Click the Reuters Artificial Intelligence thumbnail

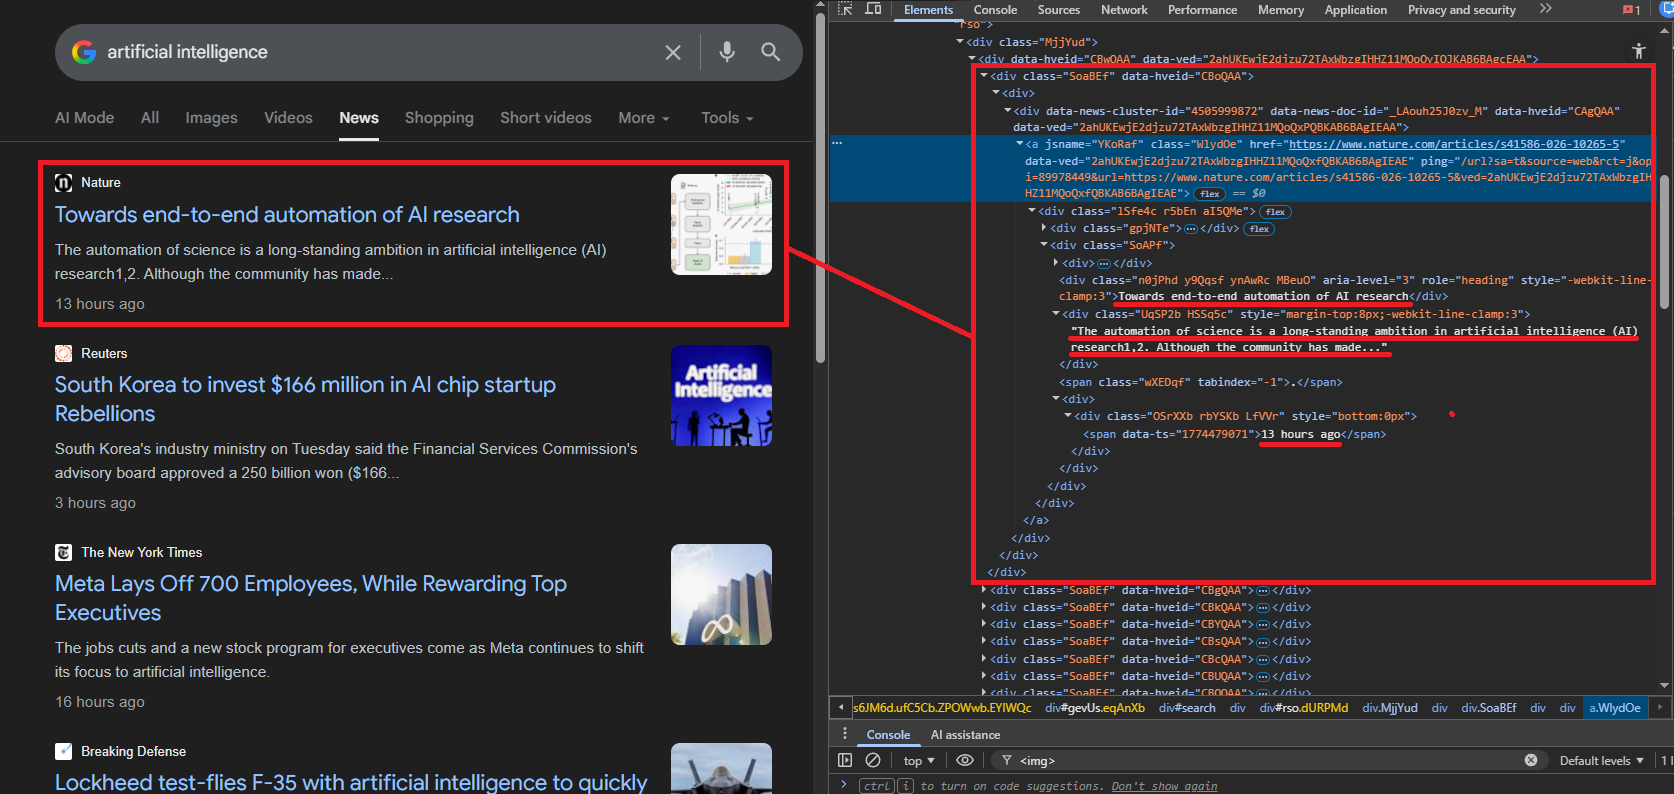(721, 395)
